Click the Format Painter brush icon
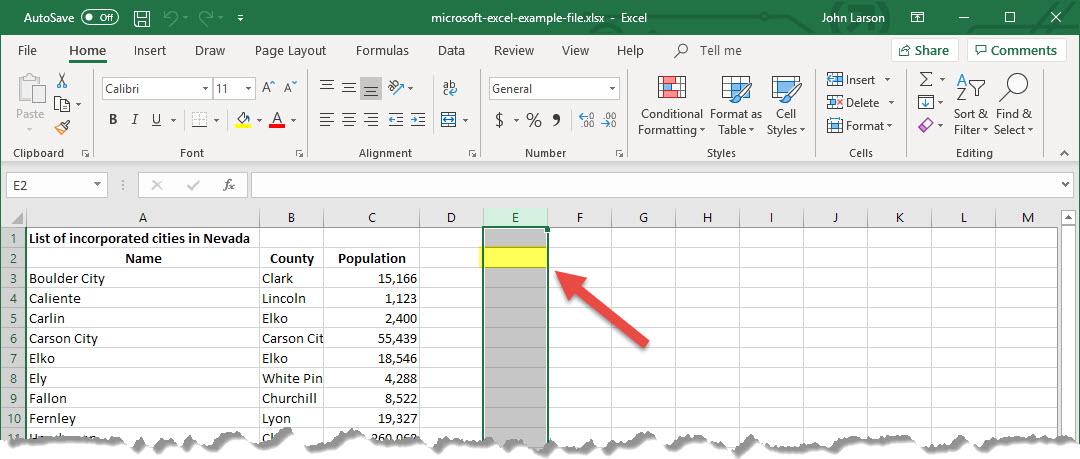1080x459 pixels. pyautogui.click(x=62, y=127)
